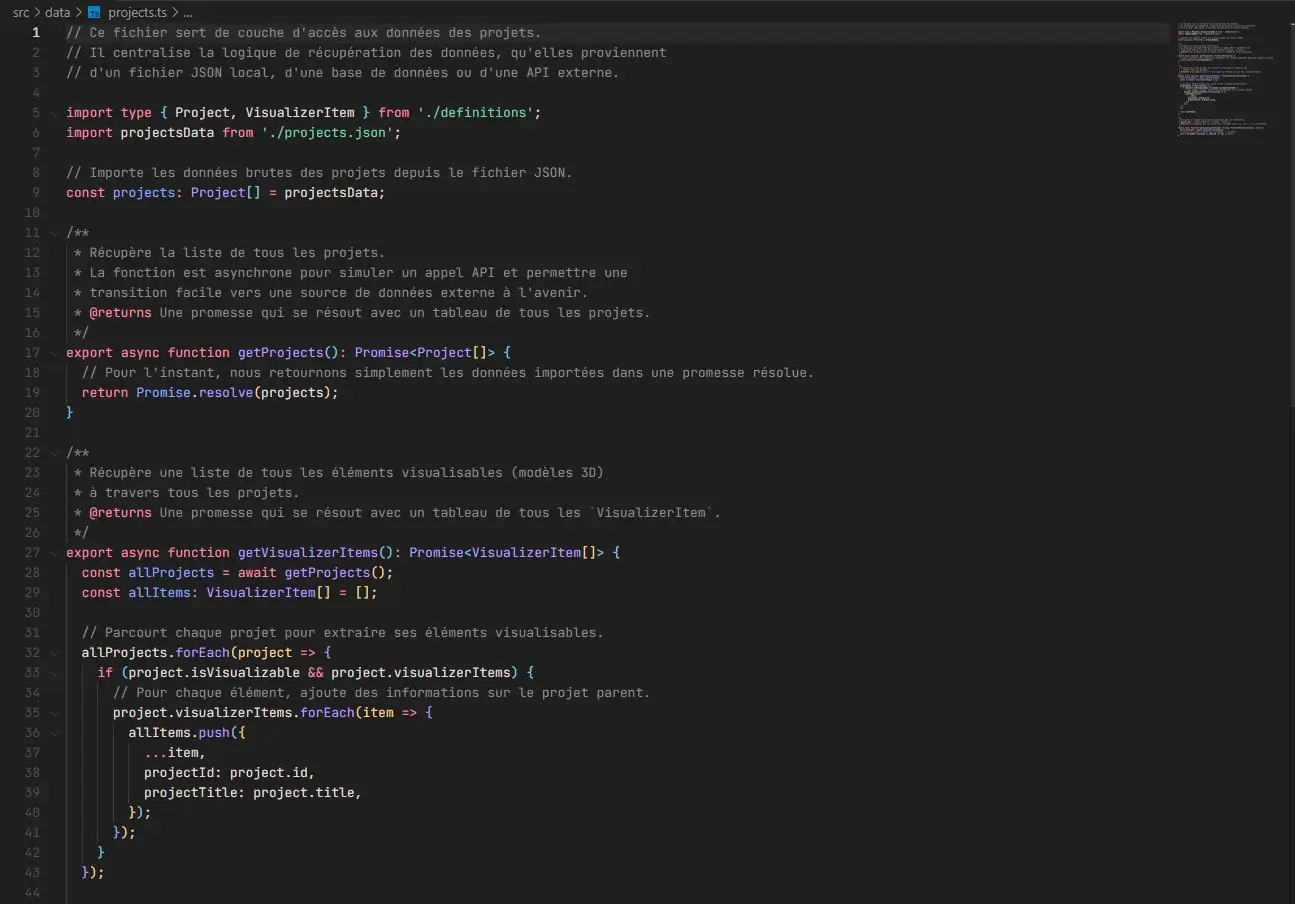Click comment 'Ce fichier sert de couche'
This screenshot has width=1295, height=904.
click(x=304, y=32)
